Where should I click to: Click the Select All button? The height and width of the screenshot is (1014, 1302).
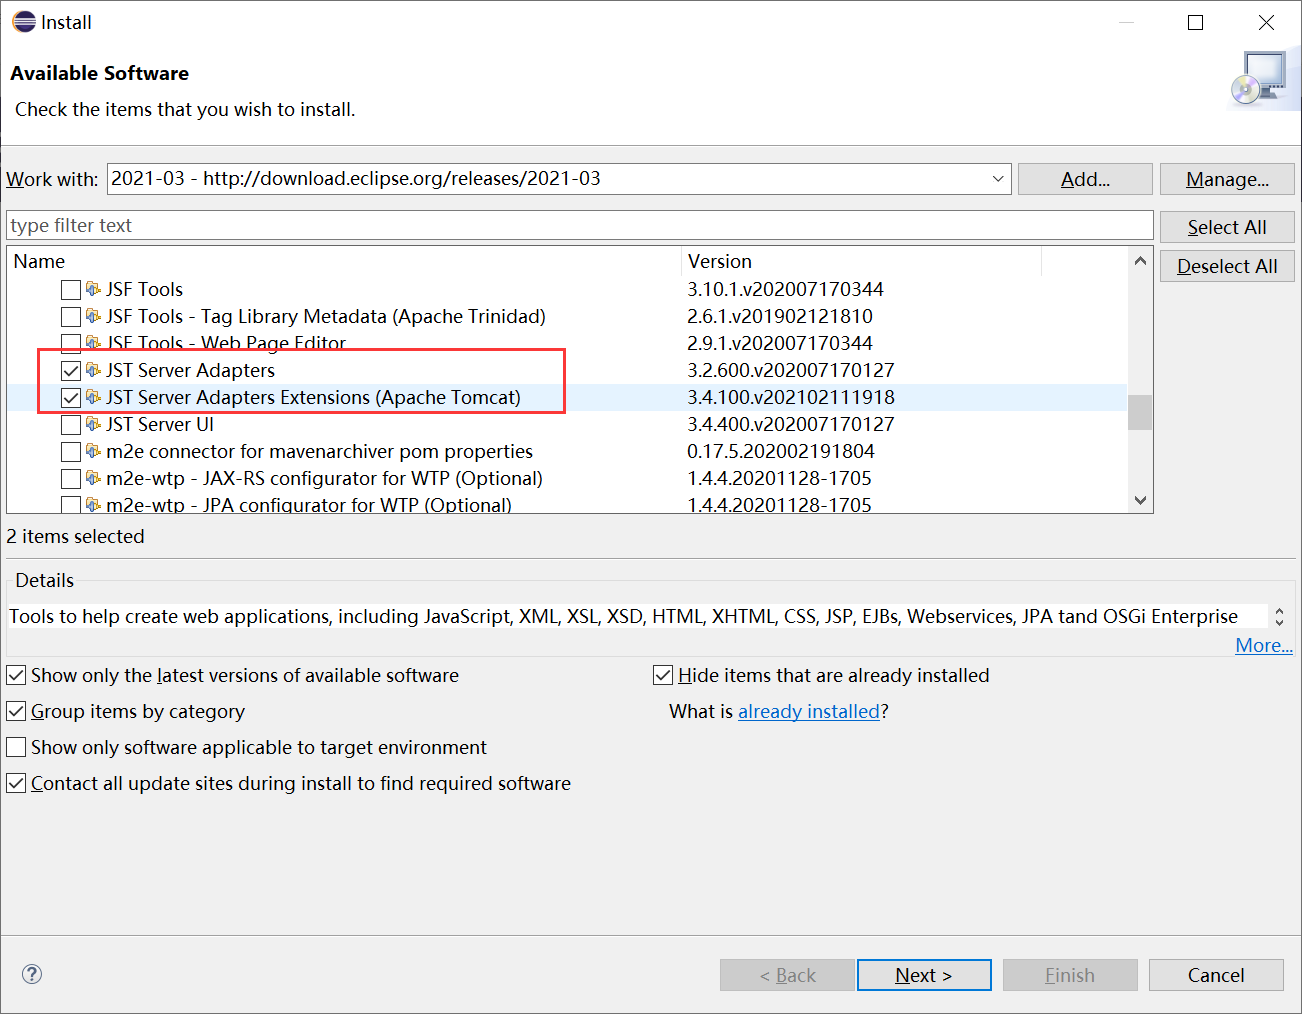pyautogui.click(x=1227, y=227)
